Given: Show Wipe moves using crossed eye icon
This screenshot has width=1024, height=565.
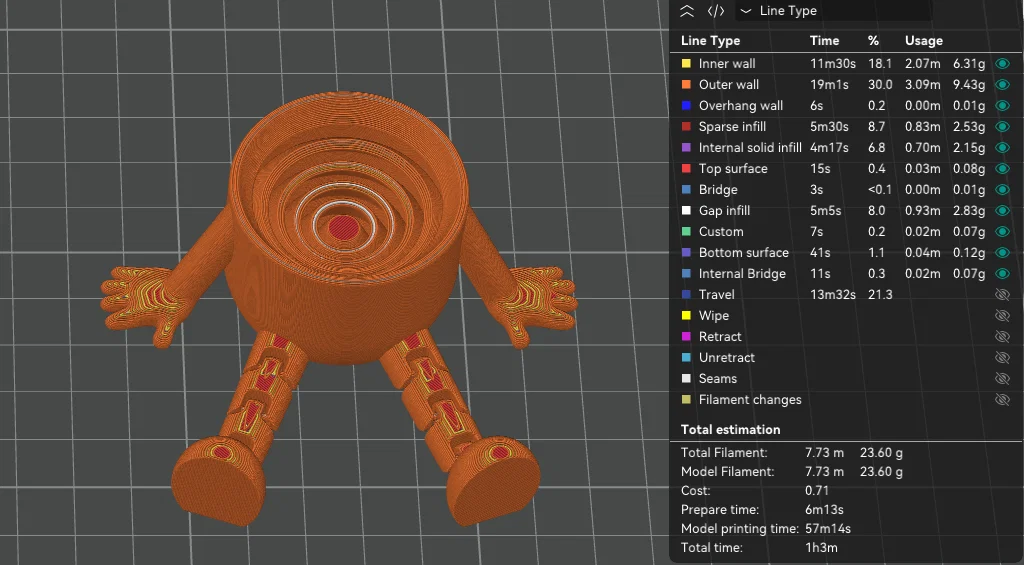Looking at the screenshot, I should (1002, 315).
